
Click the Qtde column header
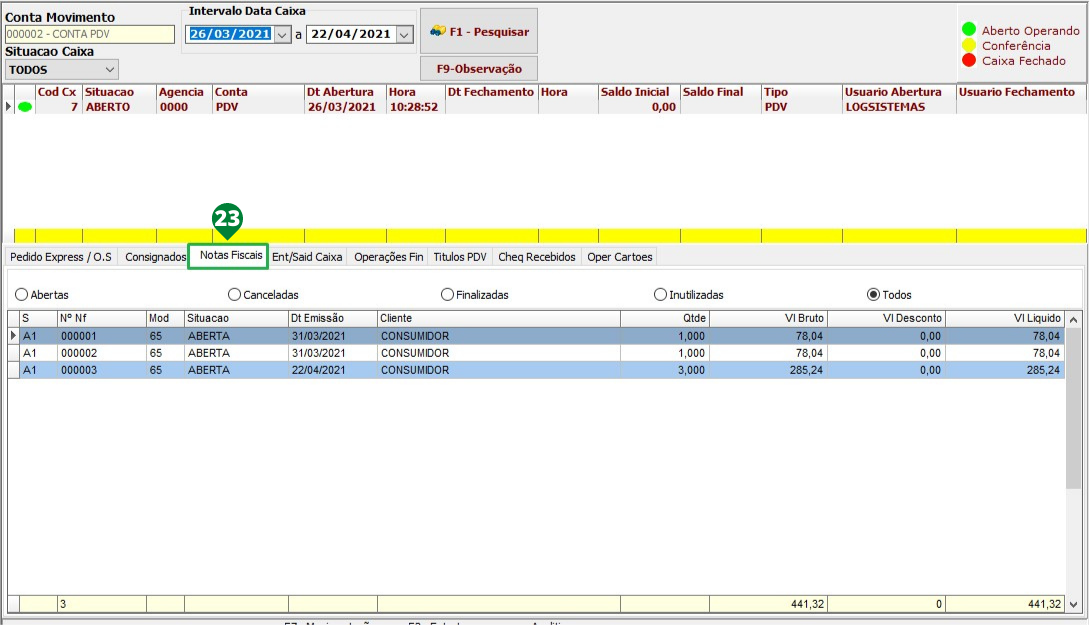tap(665, 318)
